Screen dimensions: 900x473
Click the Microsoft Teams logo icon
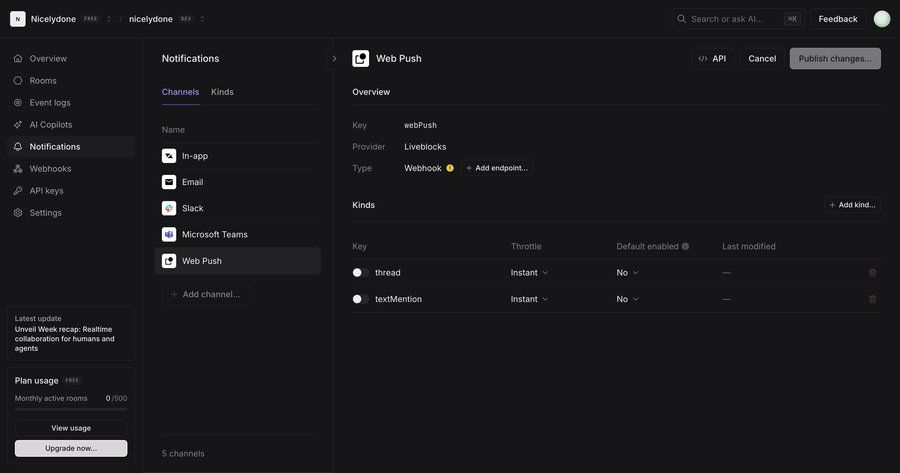click(169, 234)
